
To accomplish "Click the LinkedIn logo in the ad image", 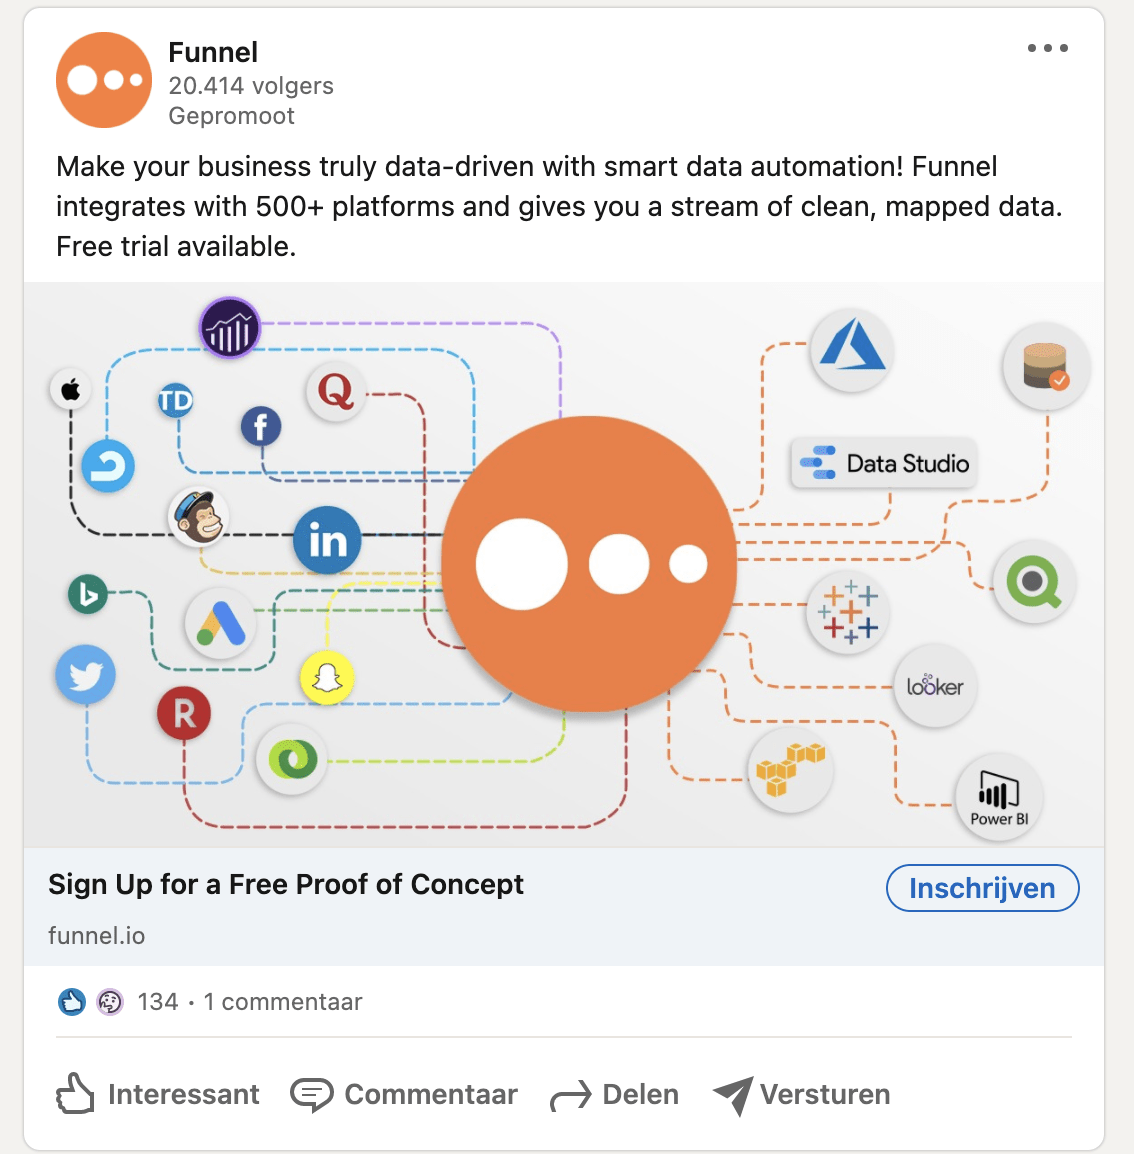I will pyautogui.click(x=327, y=540).
